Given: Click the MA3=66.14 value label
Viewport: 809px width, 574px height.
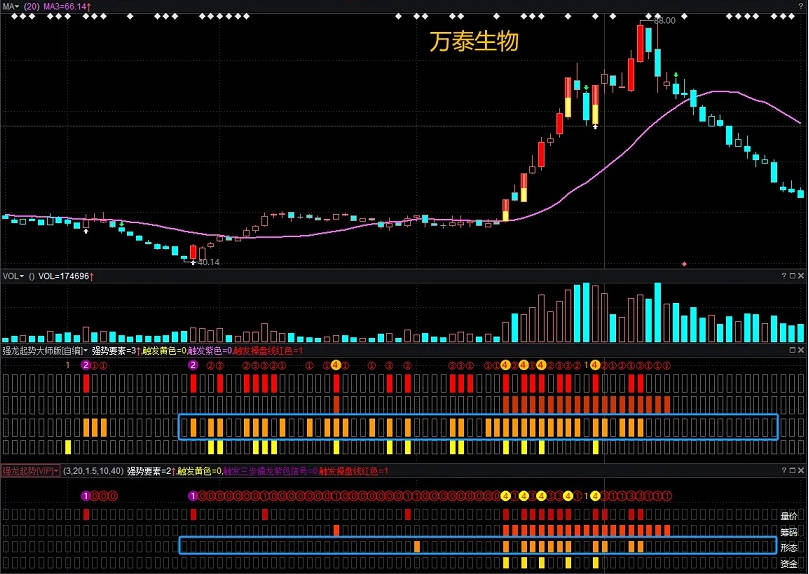Looking at the screenshot, I should point(67,7).
